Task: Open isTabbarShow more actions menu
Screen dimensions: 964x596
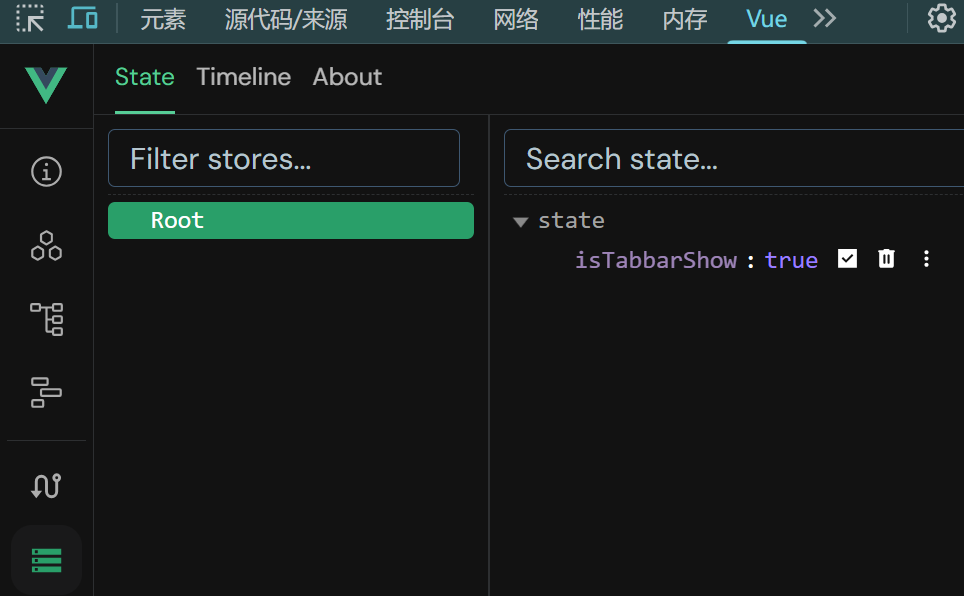Action: (926, 259)
